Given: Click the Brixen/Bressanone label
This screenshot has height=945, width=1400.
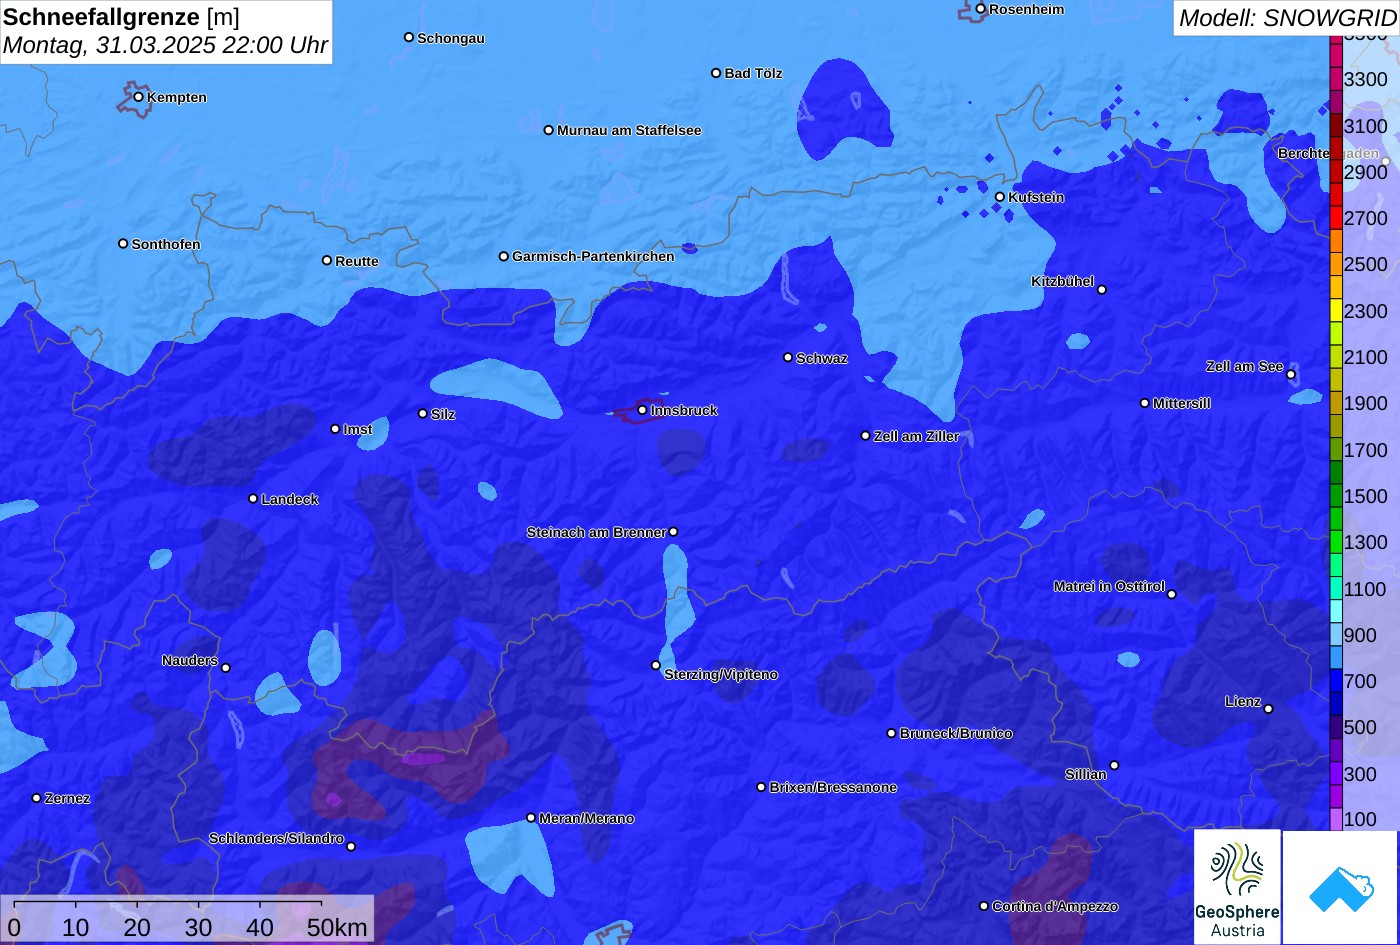Looking at the screenshot, I should click(x=833, y=787).
